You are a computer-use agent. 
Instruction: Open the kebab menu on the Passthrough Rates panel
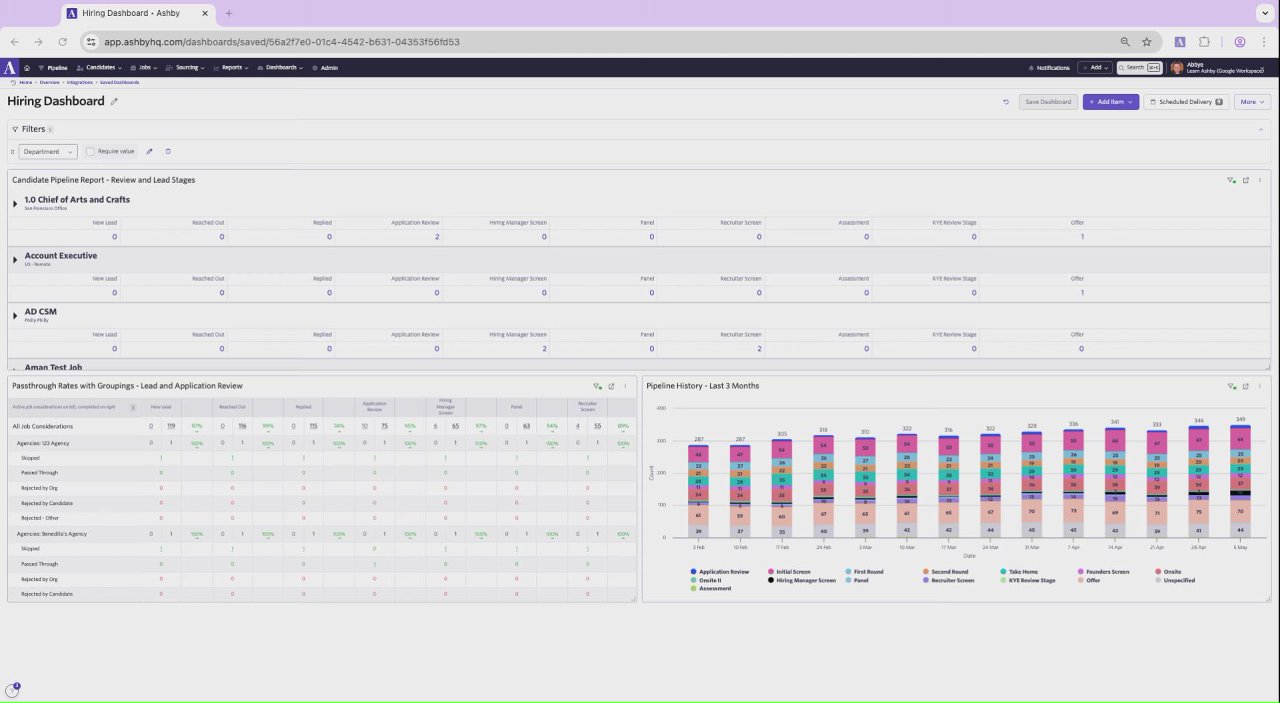point(626,386)
